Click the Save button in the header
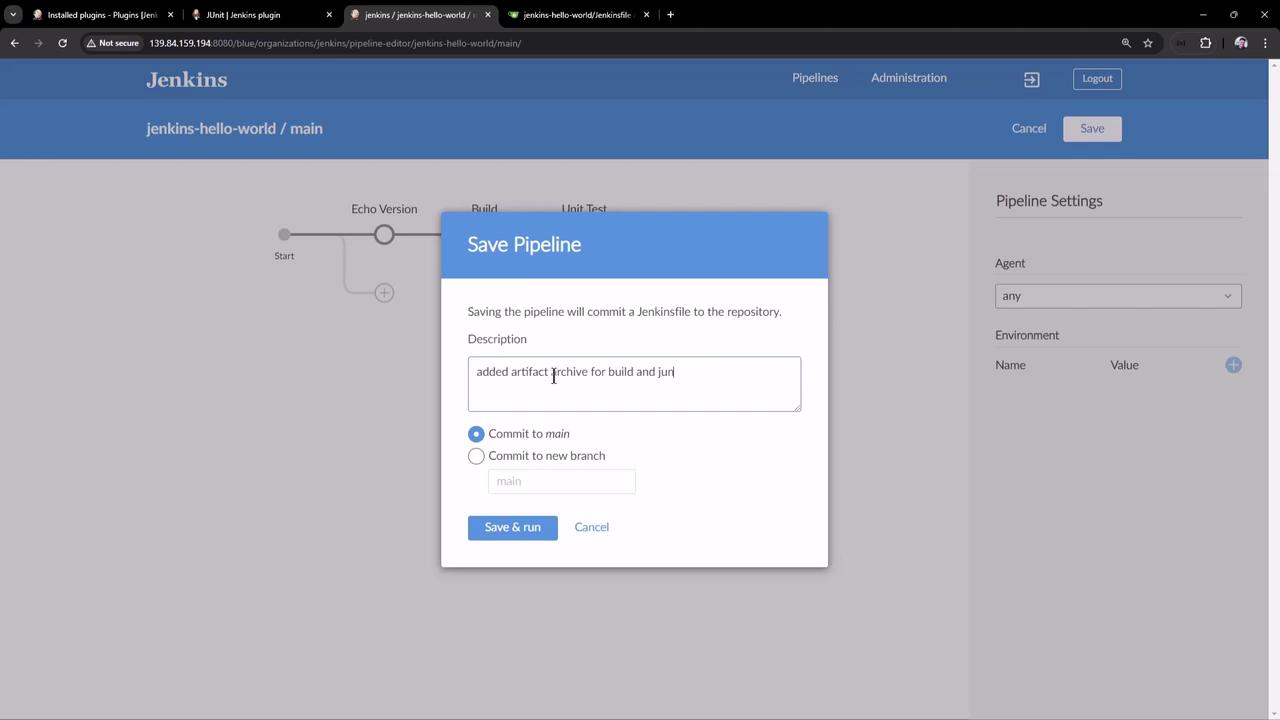Viewport: 1280px width, 720px height. (1092, 129)
